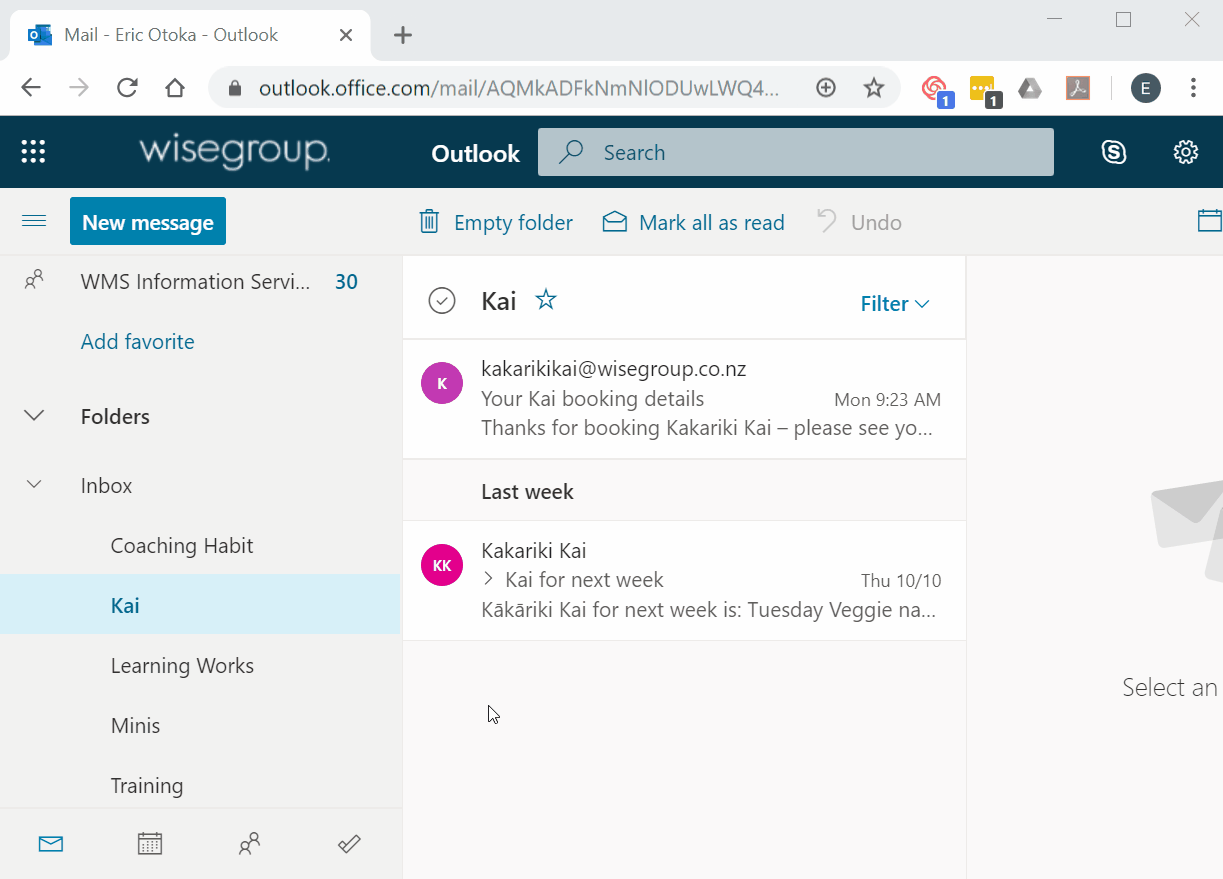Click the 30 unread count badge
This screenshot has height=879, width=1223.
point(346,282)
